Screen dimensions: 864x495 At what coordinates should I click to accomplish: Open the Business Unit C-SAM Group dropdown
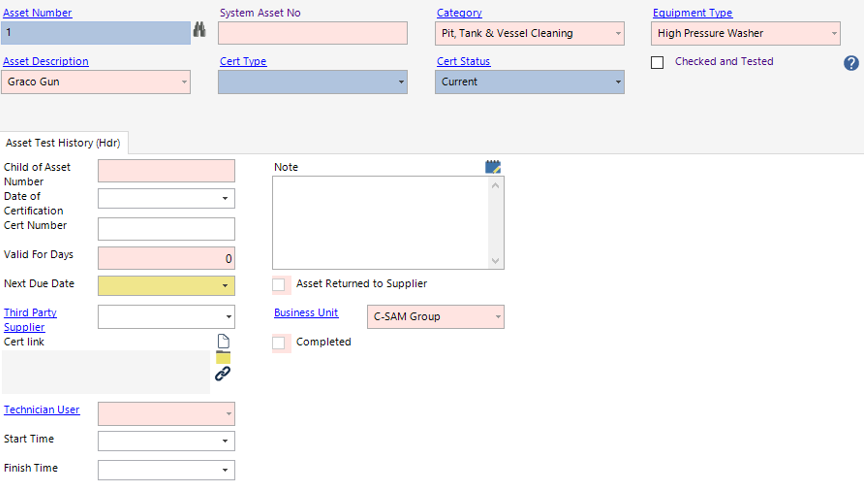click(x=498, y=317)
